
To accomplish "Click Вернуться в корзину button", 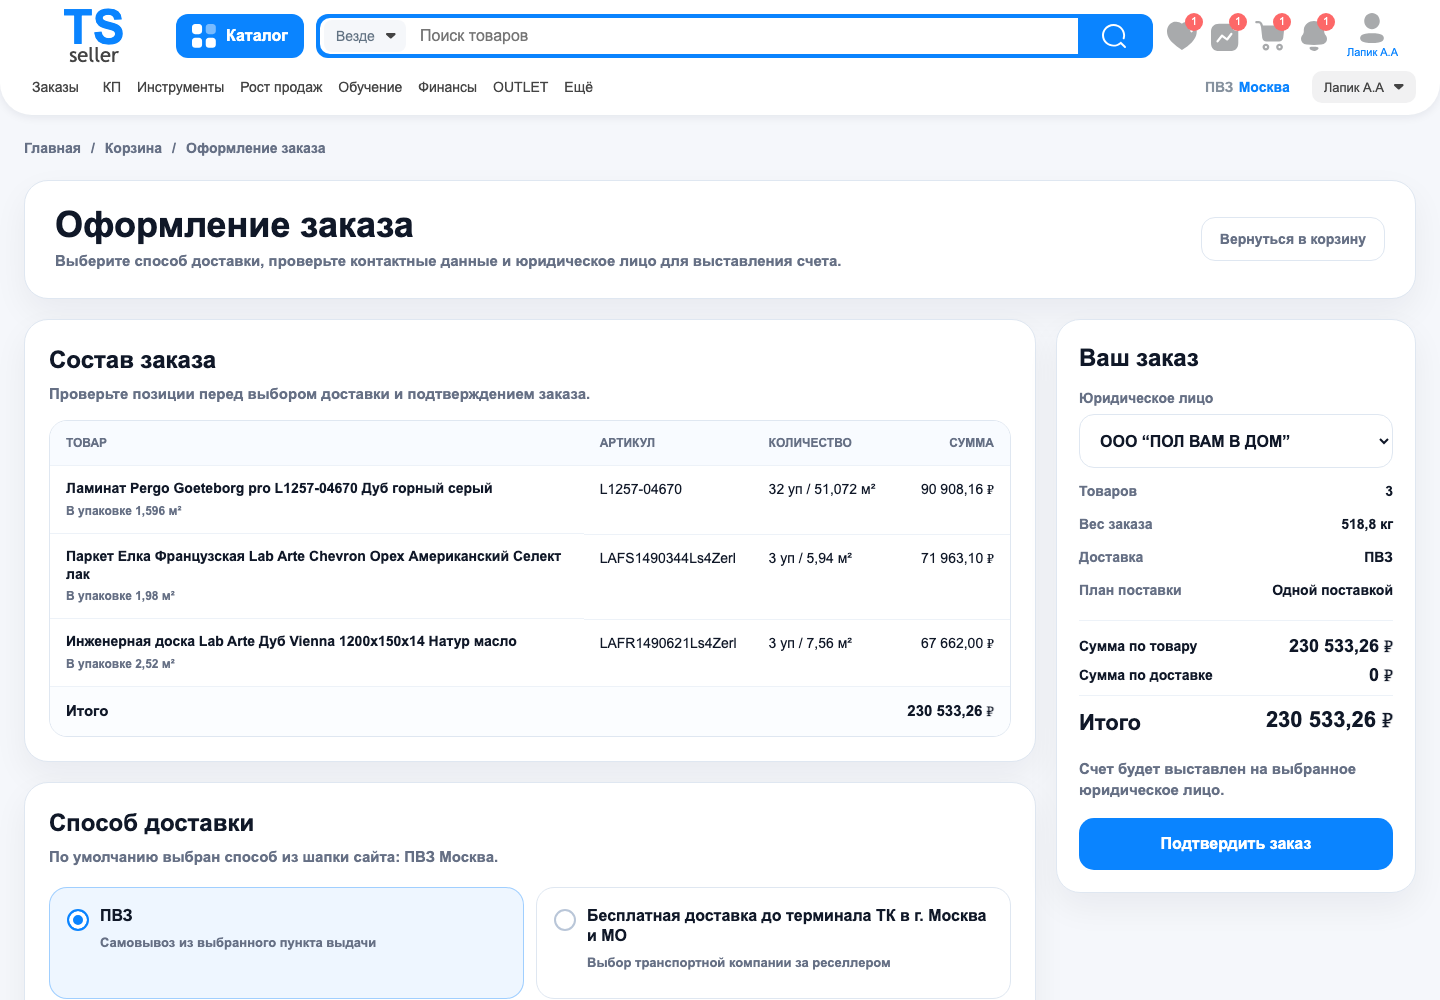I will [x=1292, y=239].
